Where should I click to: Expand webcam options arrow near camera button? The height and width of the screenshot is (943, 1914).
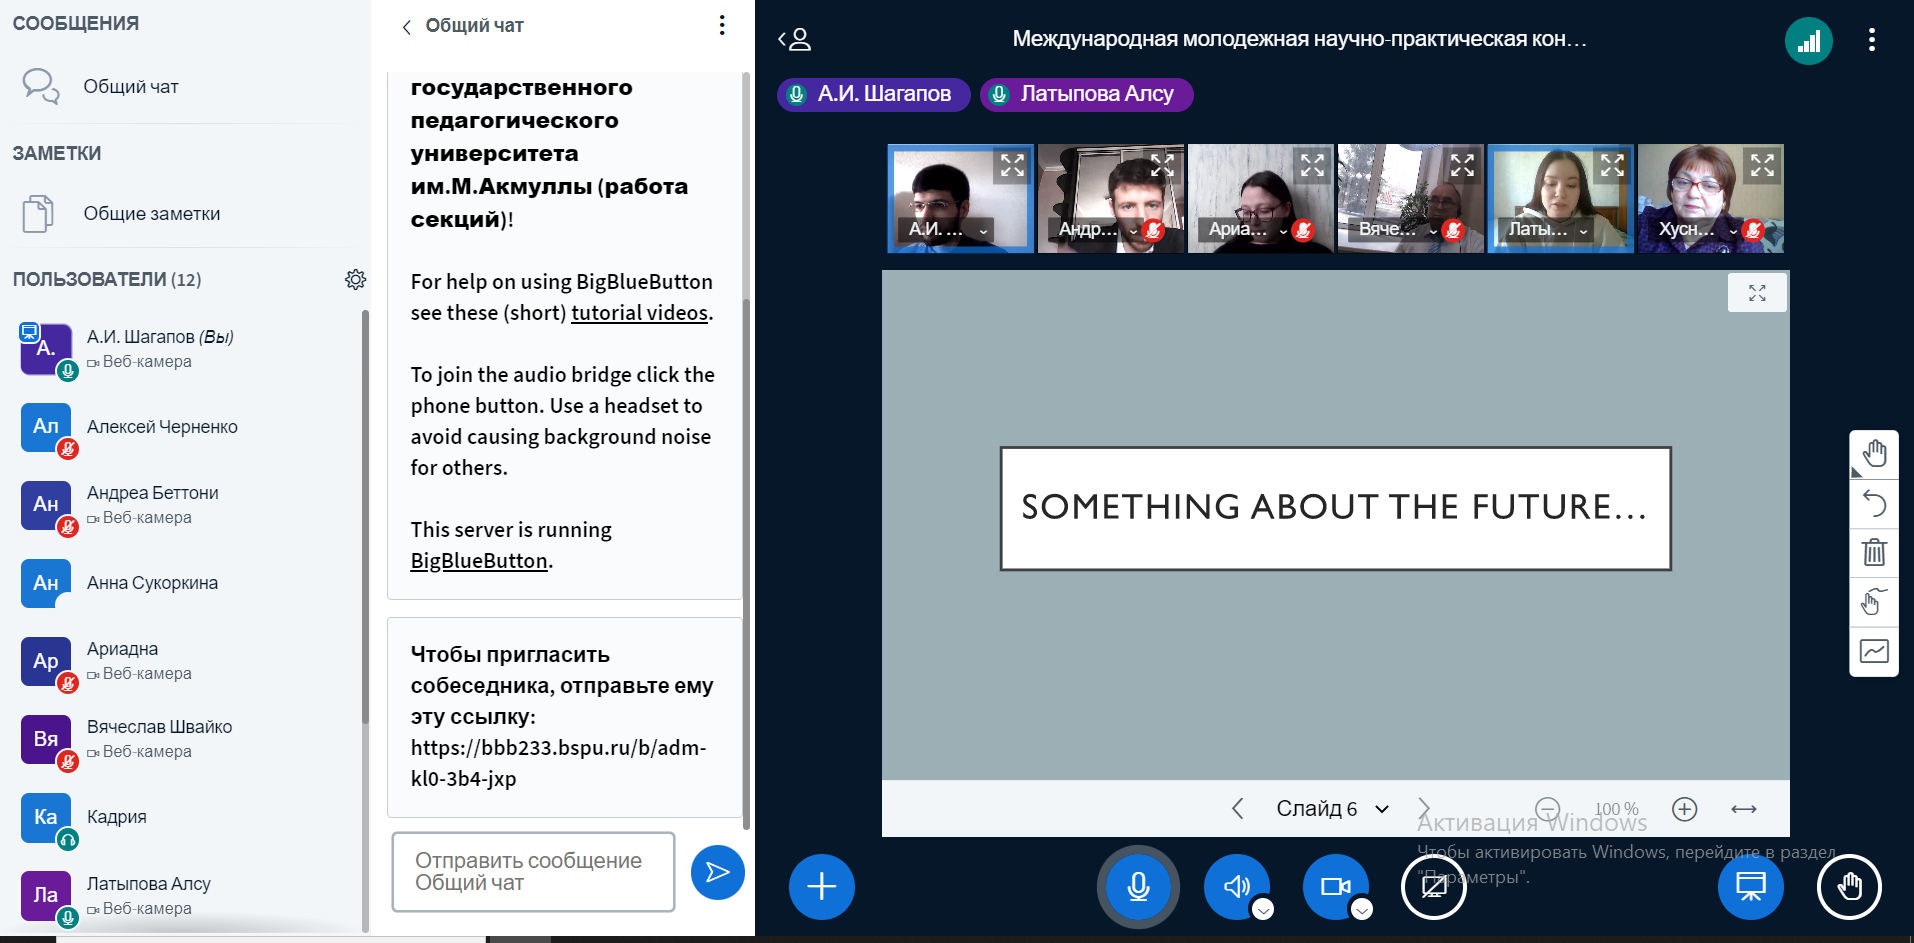pos(1361,909)
